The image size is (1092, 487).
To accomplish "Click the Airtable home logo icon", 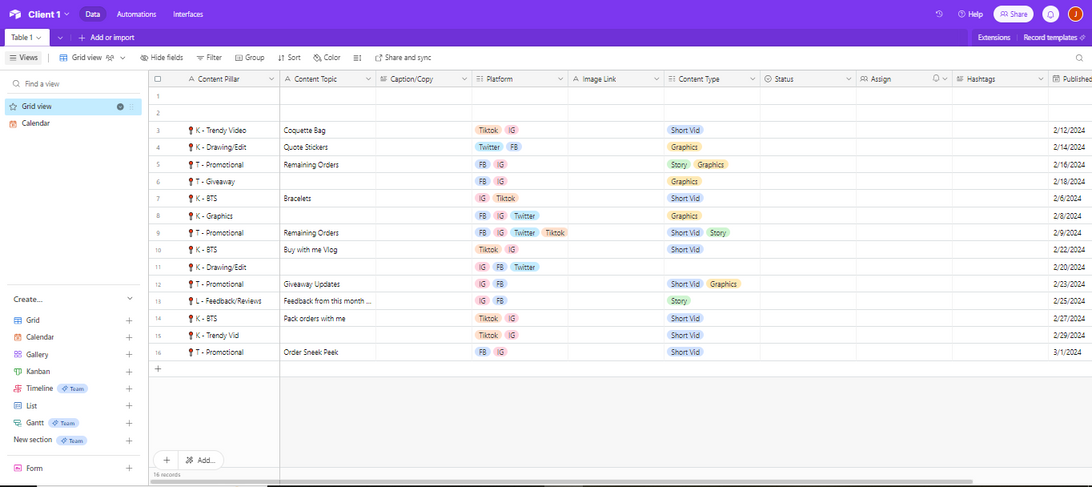I will (15, 14).
